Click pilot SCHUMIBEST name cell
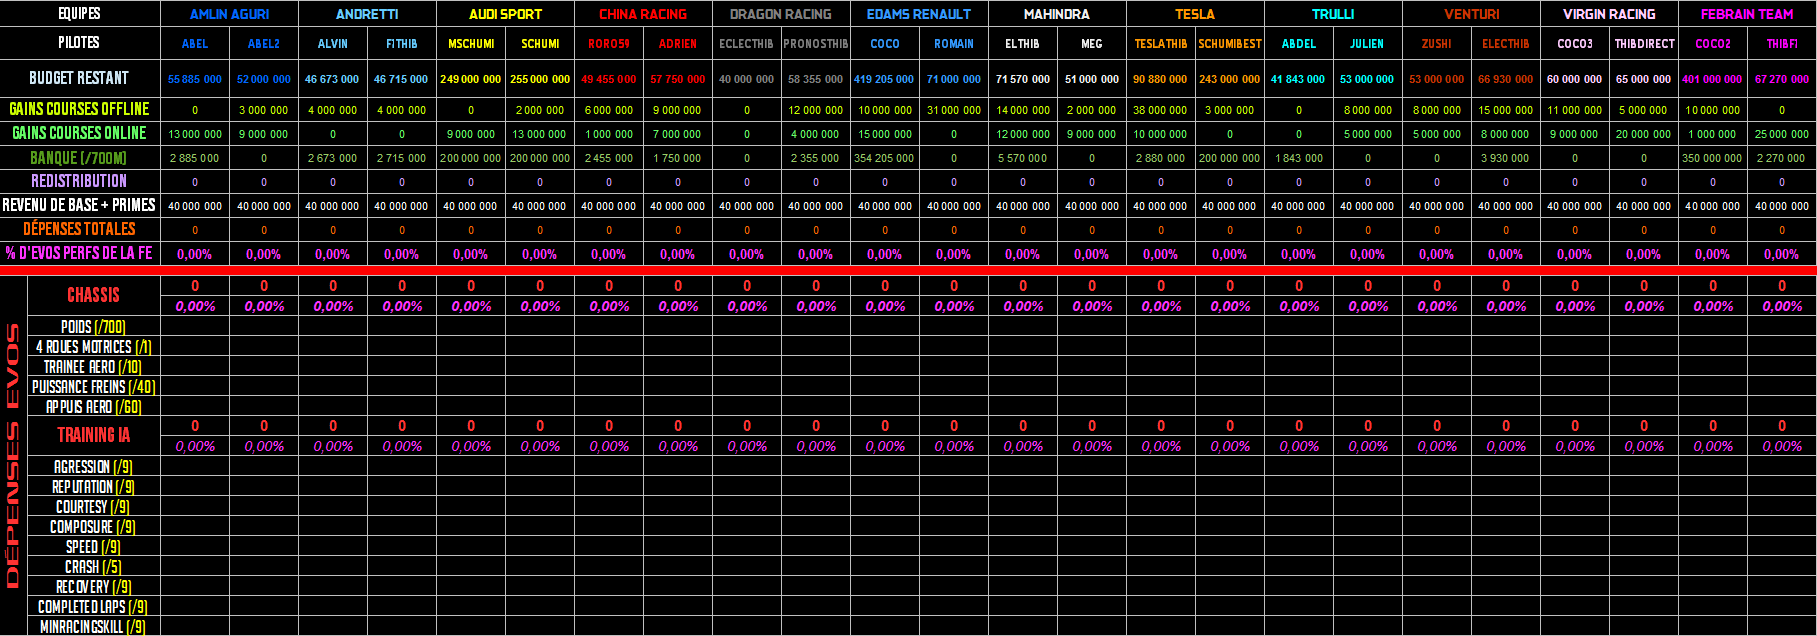 (x=1230, y=44)
